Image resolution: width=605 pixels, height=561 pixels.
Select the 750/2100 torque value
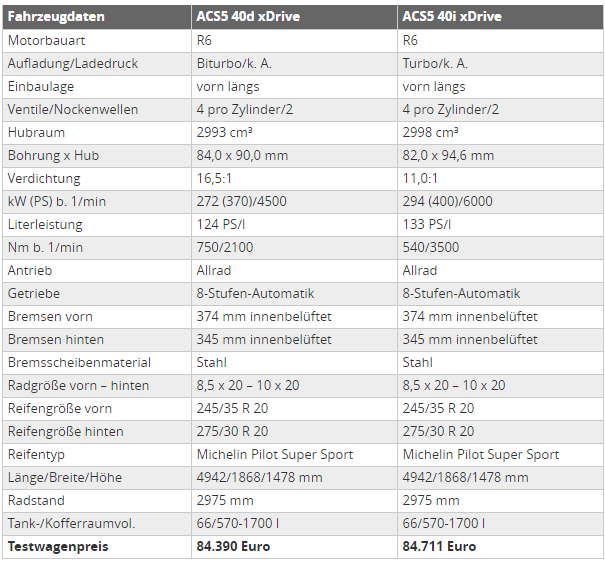(225, 247)
